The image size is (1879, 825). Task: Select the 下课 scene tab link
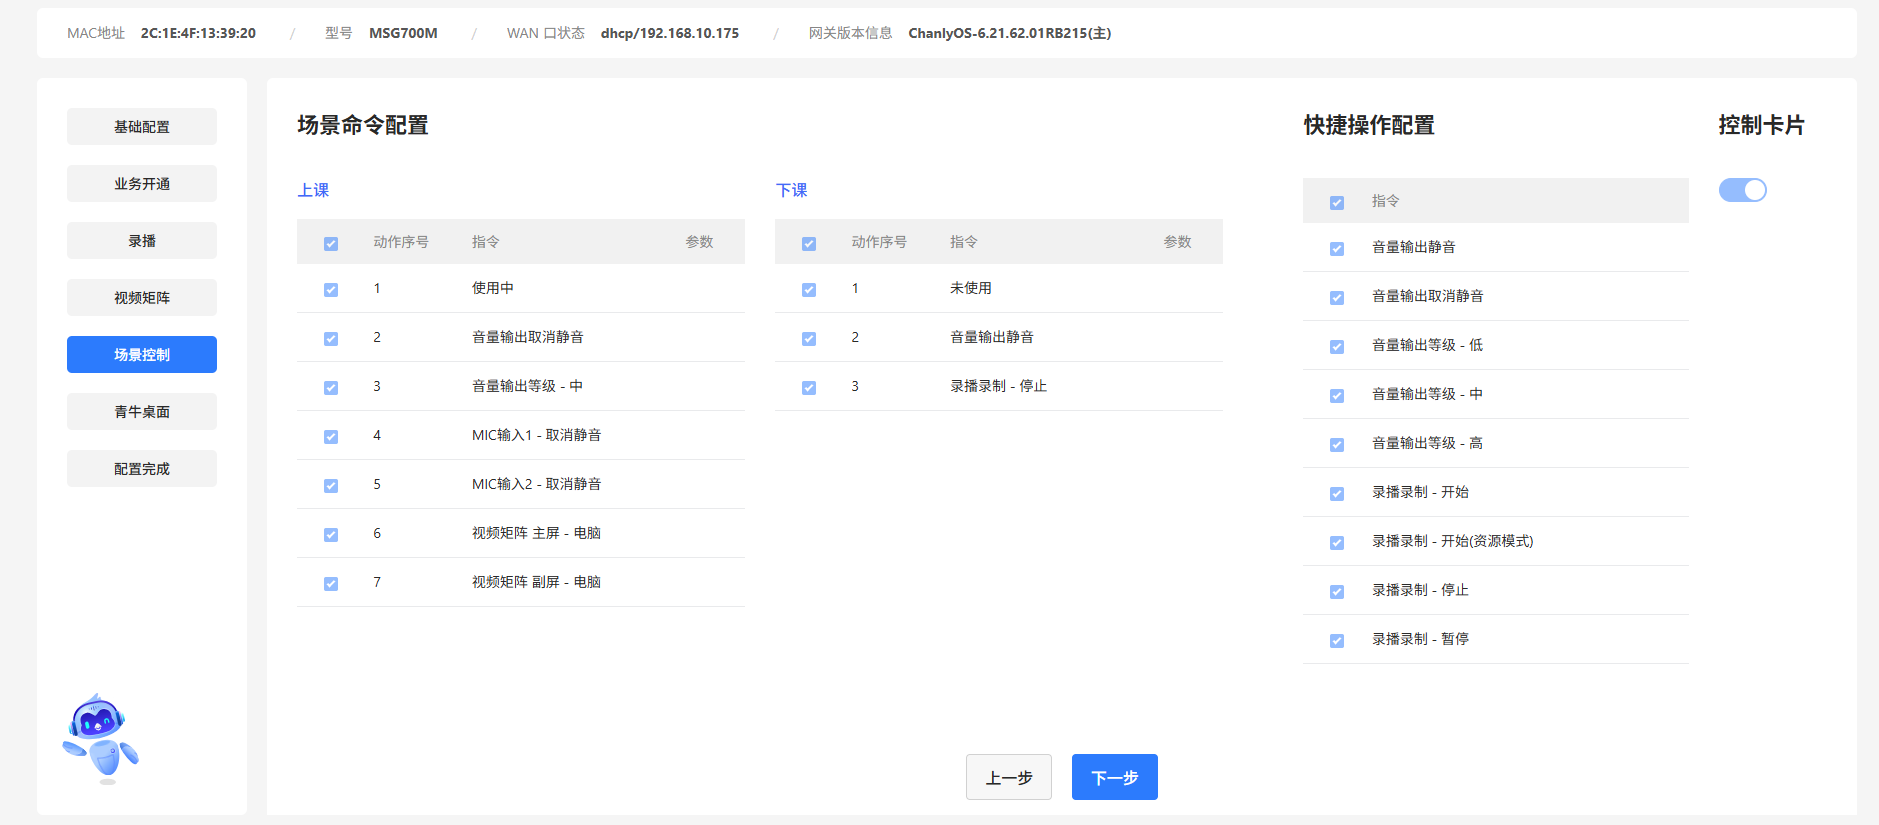(791, 190)
